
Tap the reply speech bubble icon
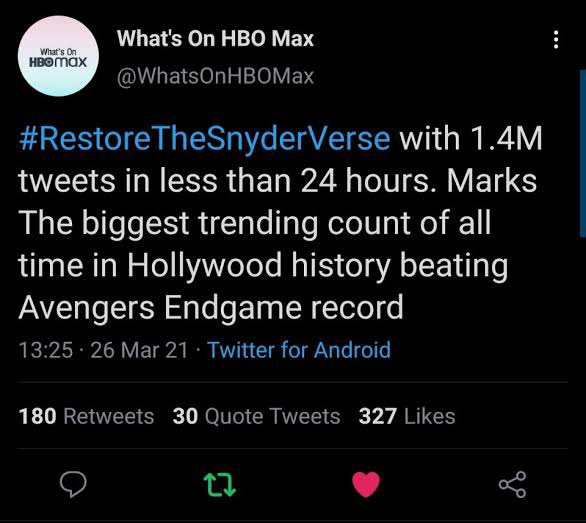[x=73, y=484]
